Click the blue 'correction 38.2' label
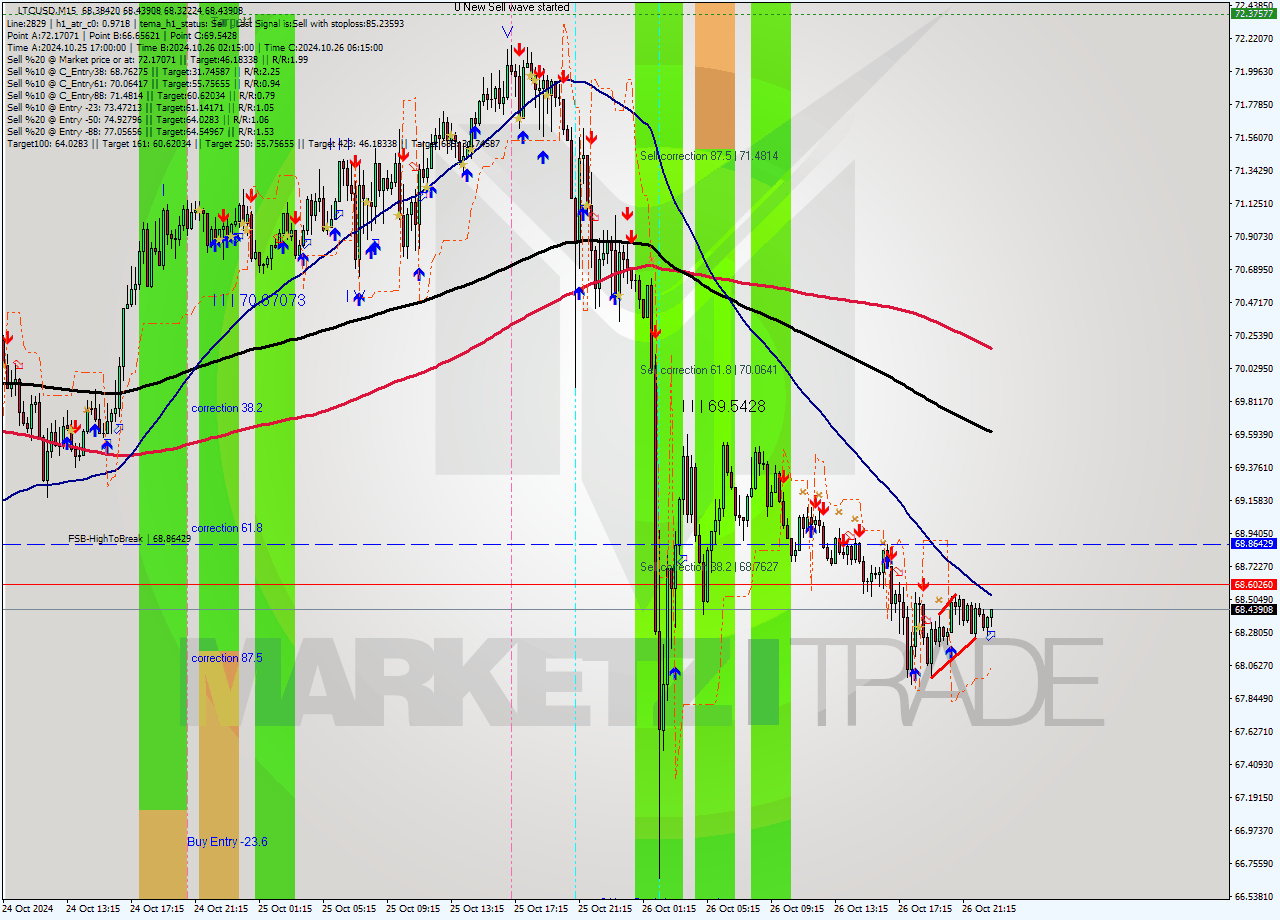 [x=227, y=408]
